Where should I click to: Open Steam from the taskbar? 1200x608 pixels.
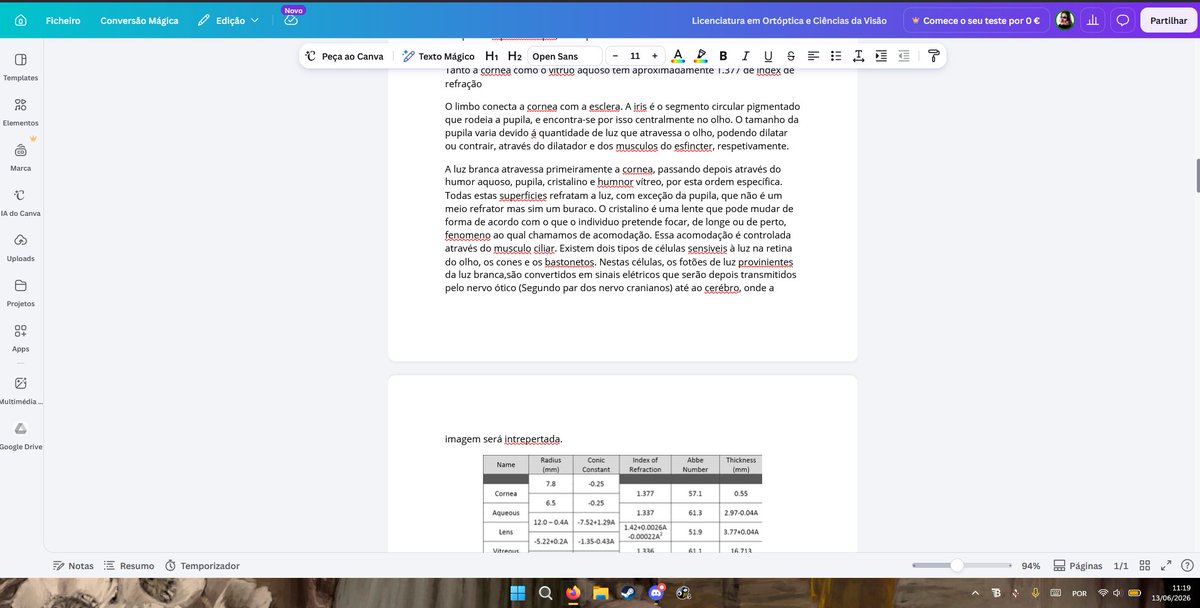tap(628, 593)
